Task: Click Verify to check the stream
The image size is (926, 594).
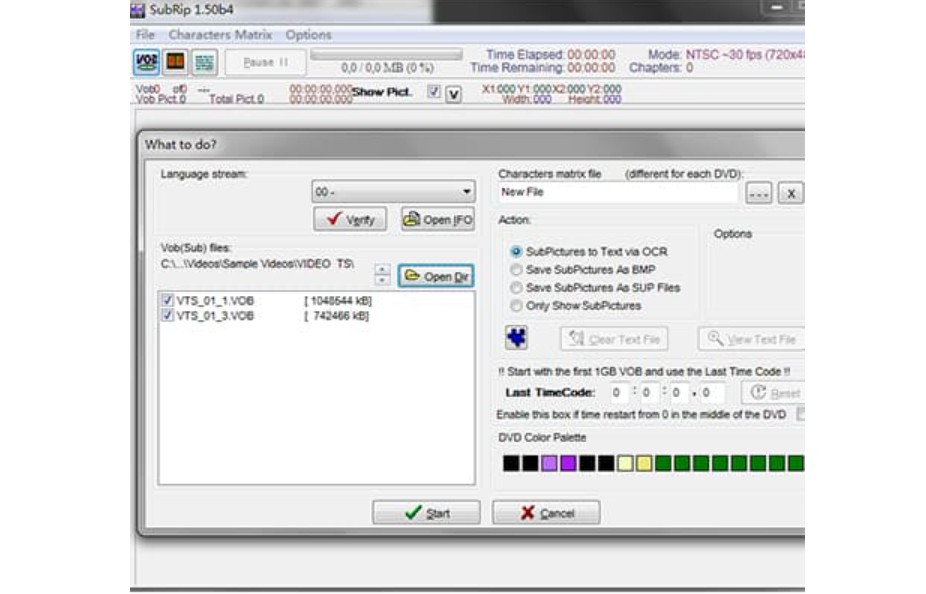Action: click(x=349, y=219)
